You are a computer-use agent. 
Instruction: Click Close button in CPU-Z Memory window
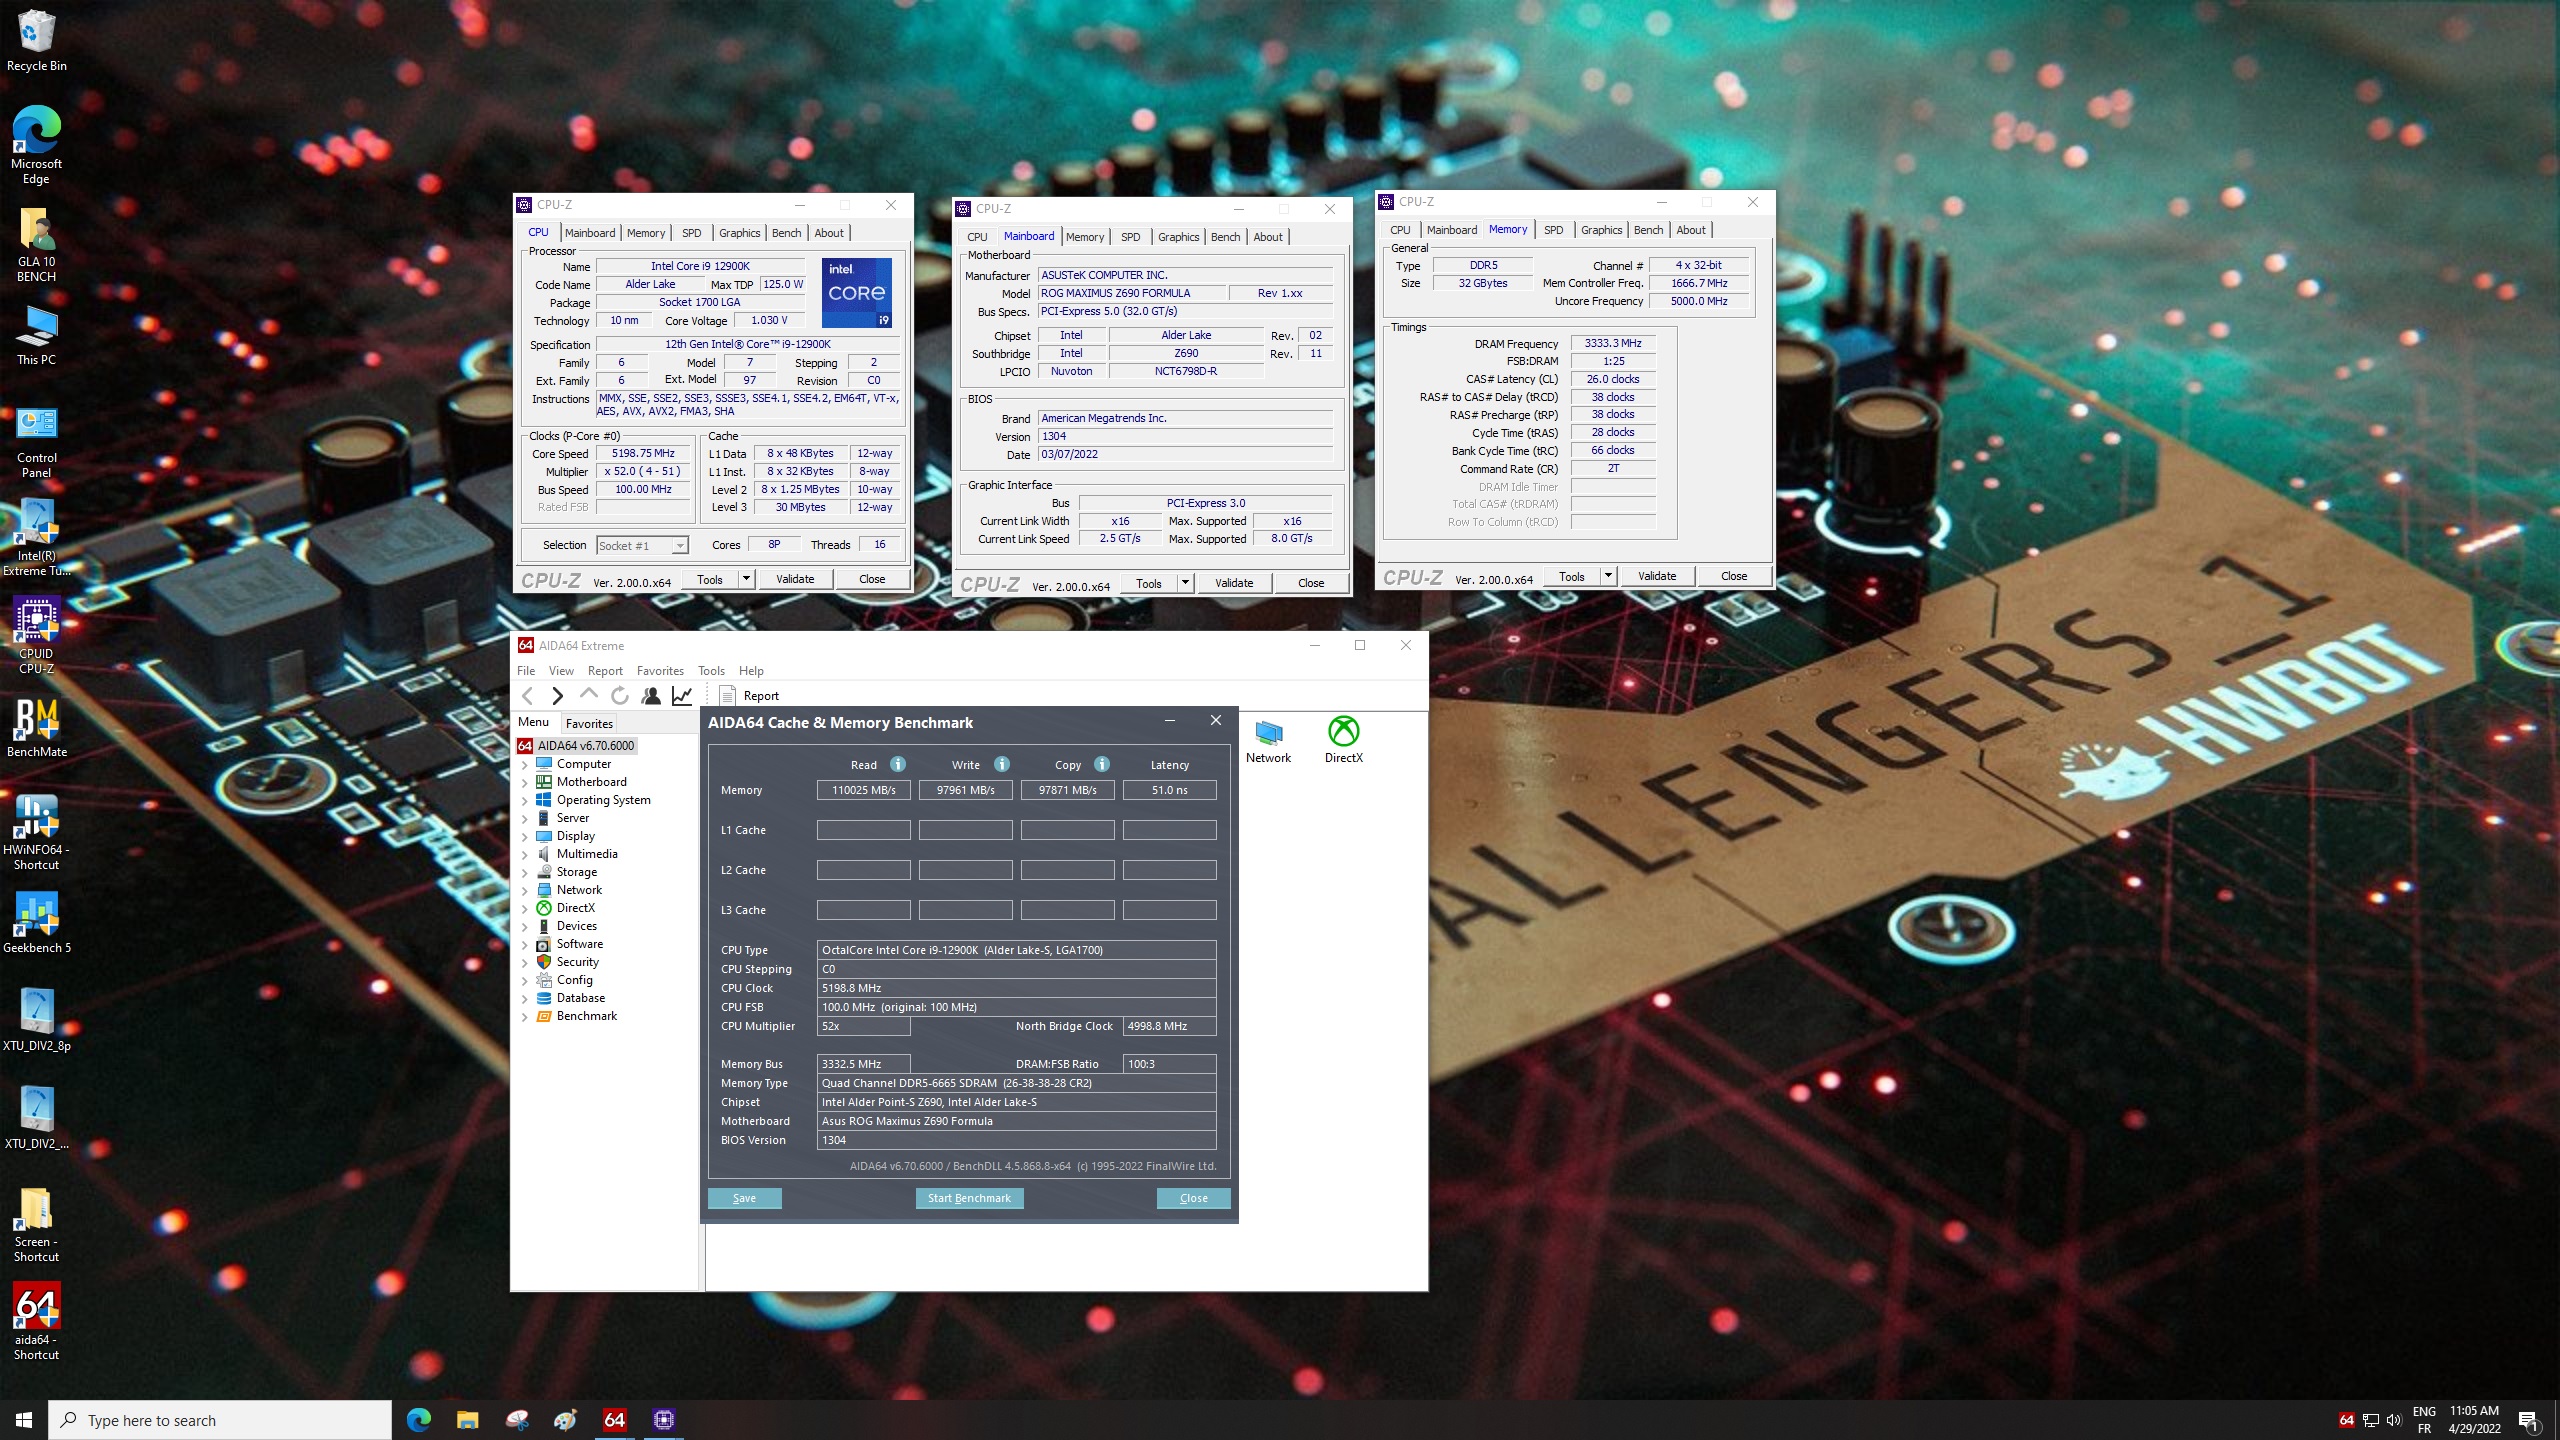tap(1734, 576)
